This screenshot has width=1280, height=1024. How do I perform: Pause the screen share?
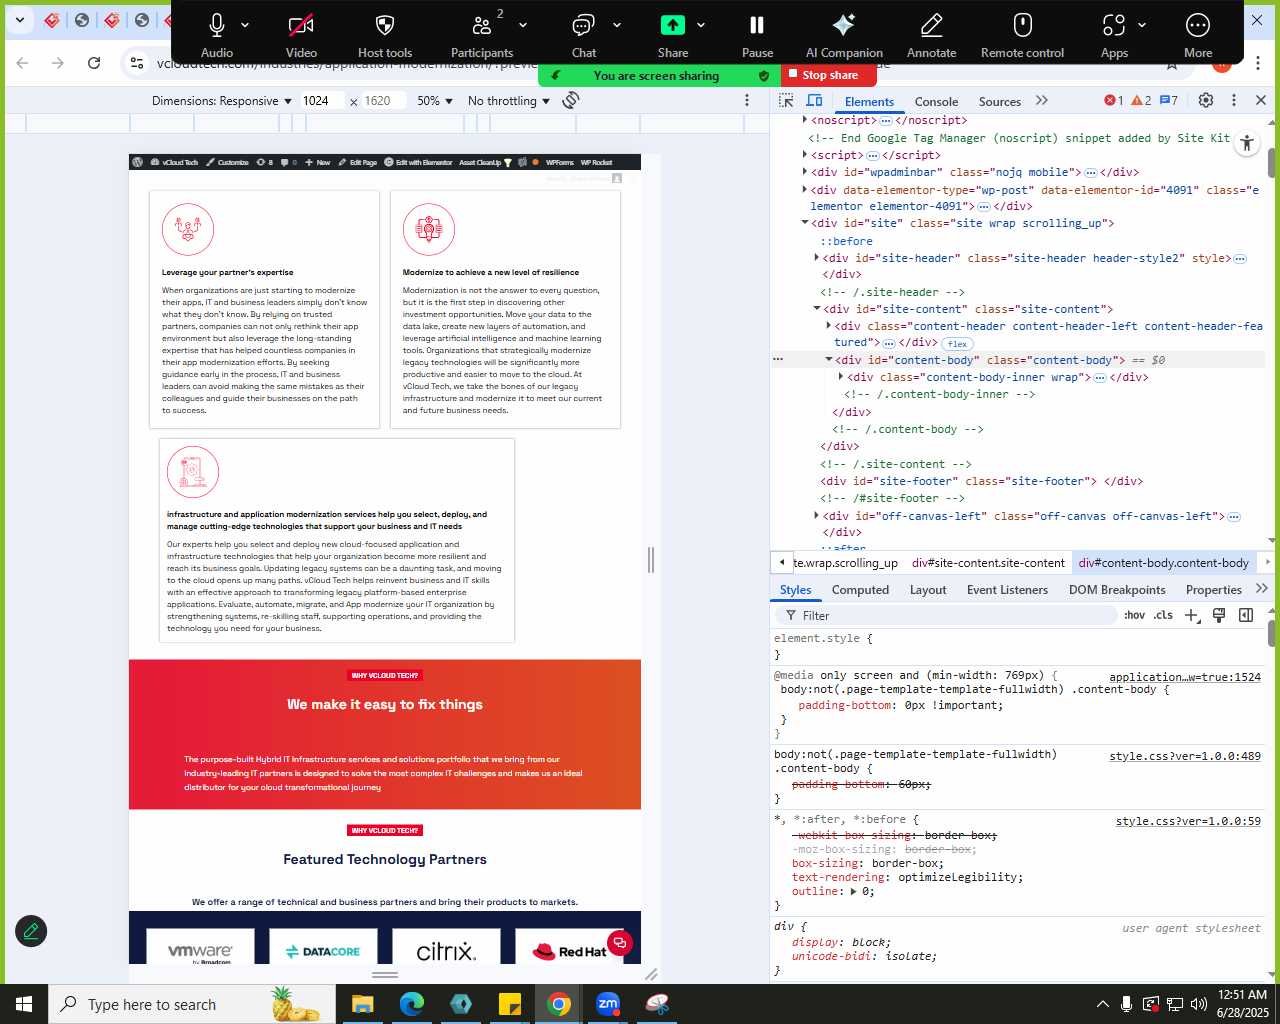757,34
